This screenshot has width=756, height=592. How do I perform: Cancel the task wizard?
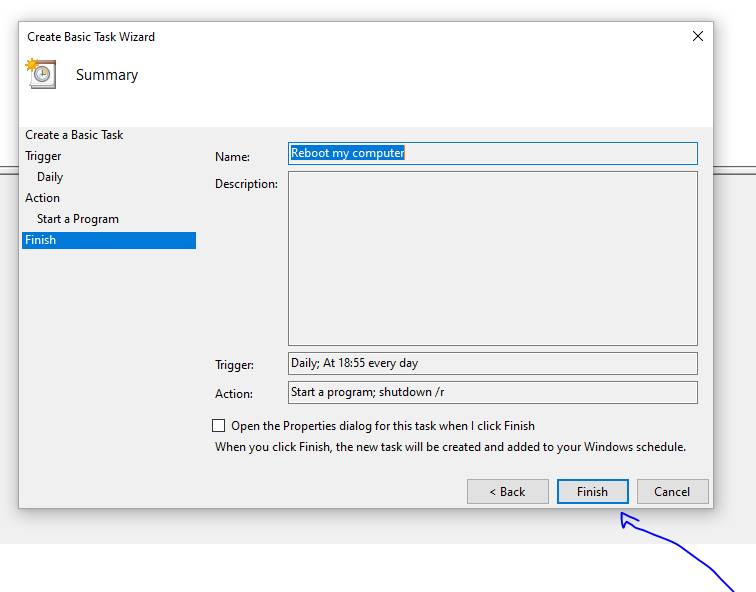[672, 491]
